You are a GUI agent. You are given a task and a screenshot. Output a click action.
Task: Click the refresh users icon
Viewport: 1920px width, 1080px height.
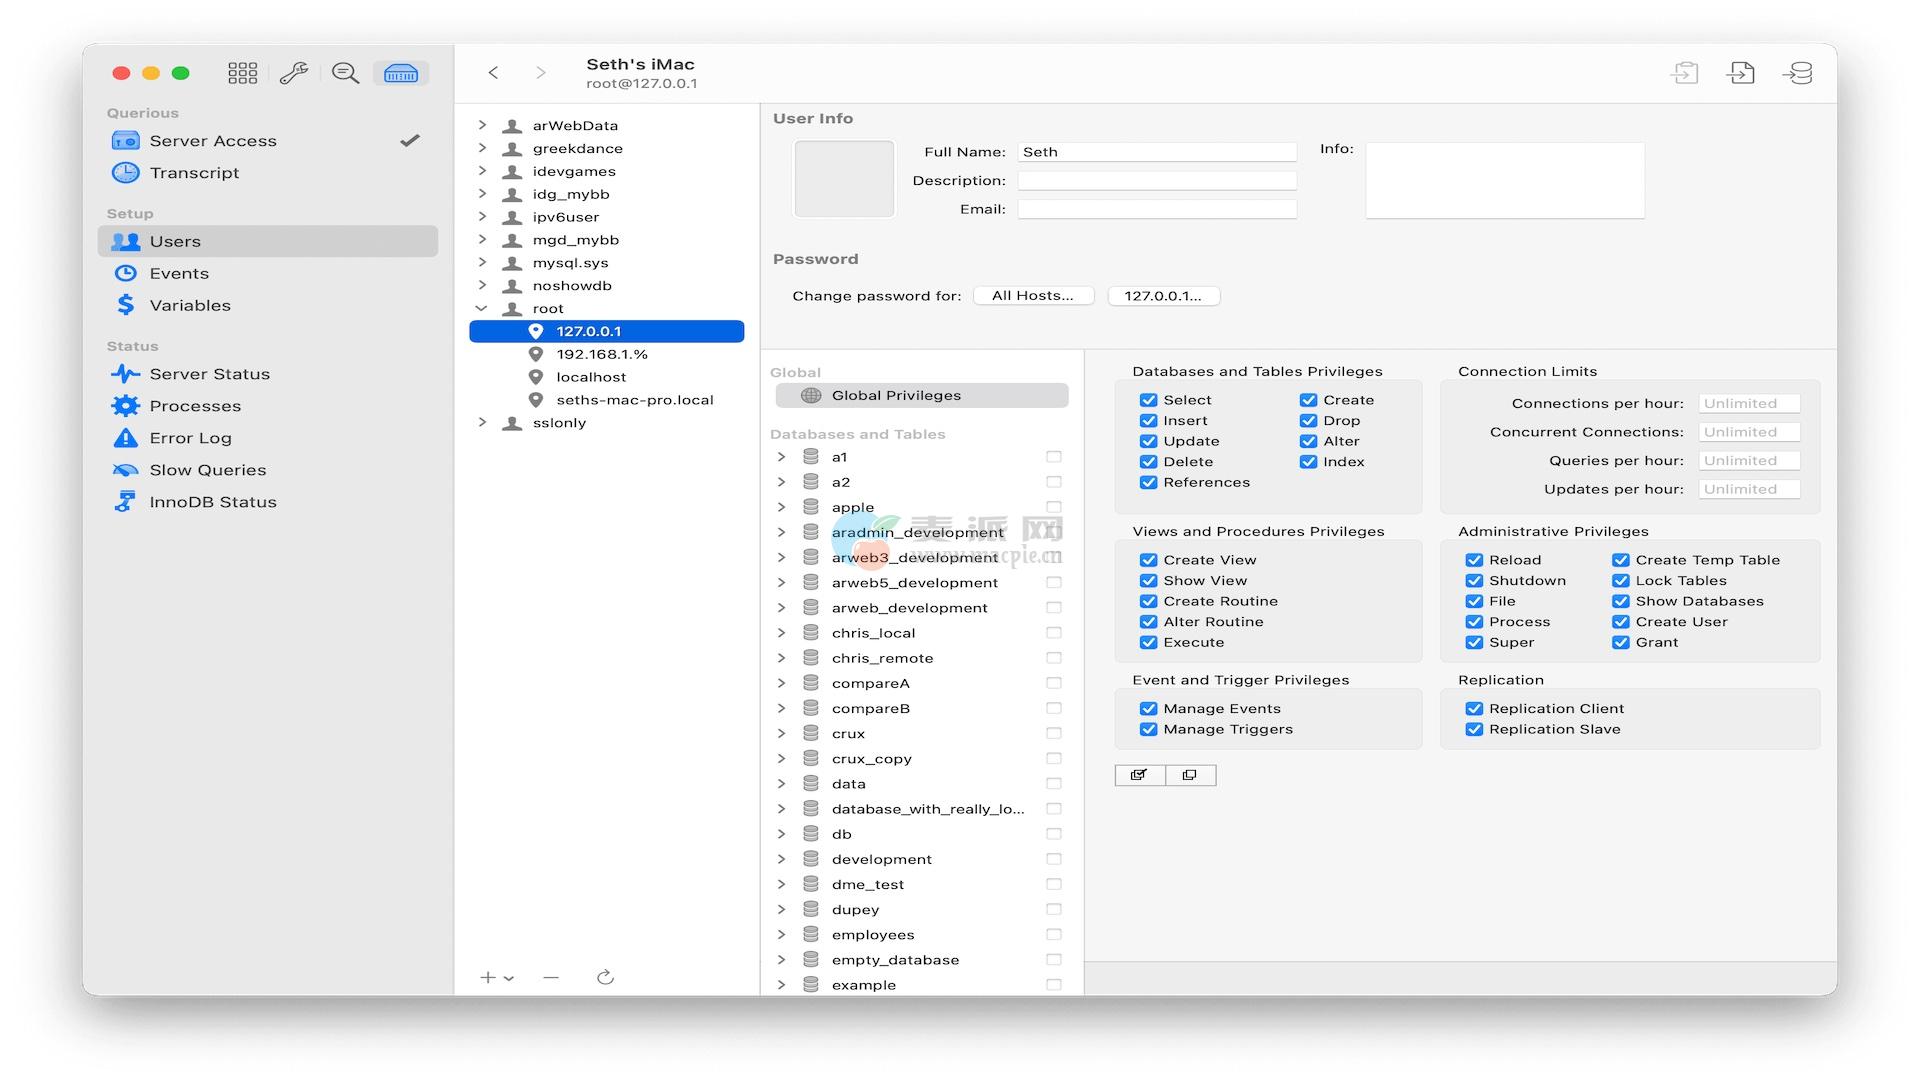605,977
